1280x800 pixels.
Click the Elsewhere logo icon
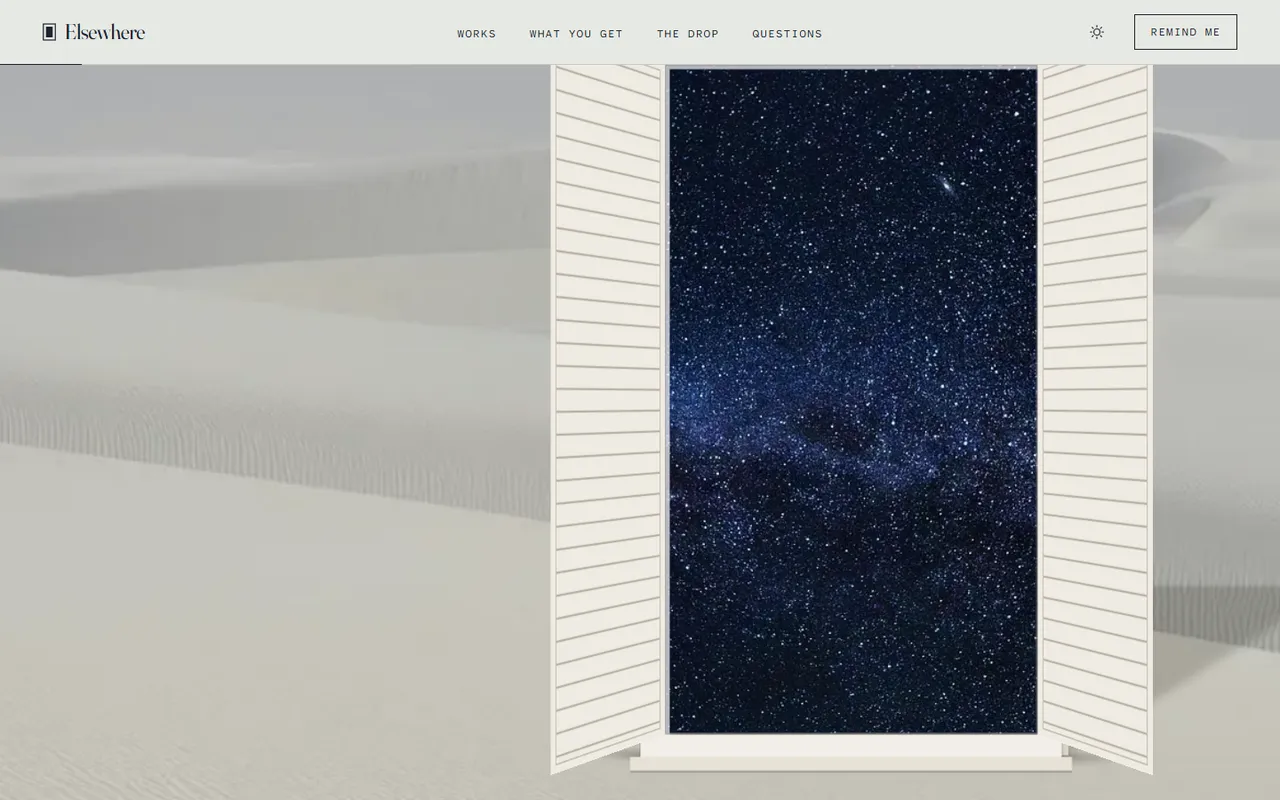click(x=49, y=32)
